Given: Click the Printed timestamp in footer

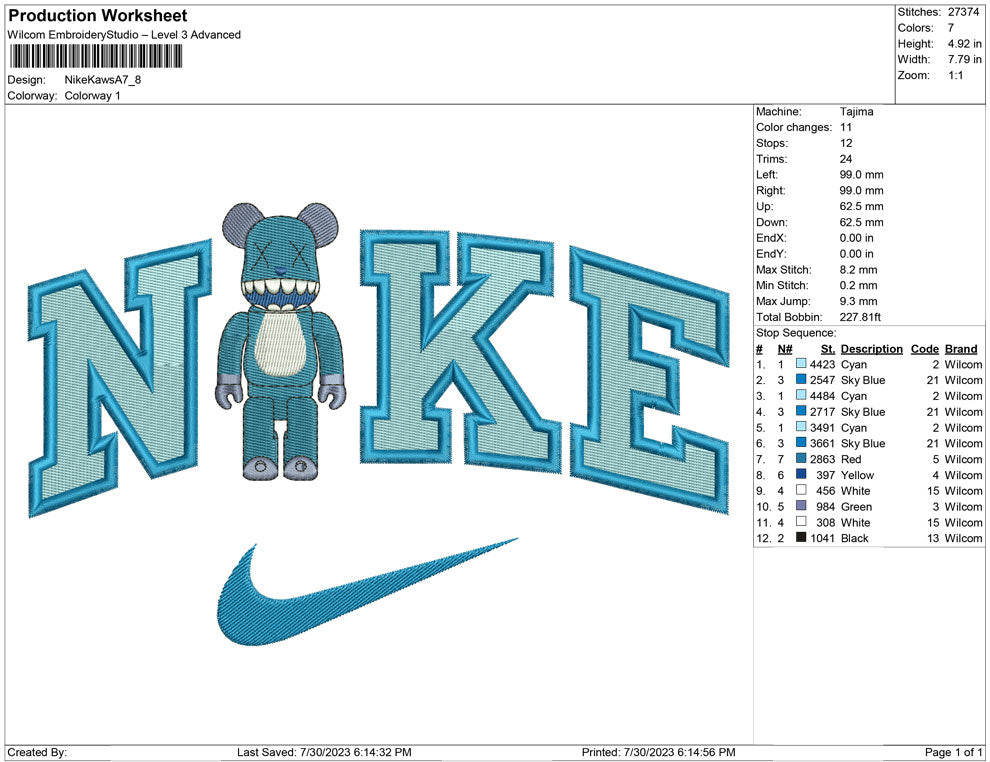Looking at the screenshot, I should [x=659, y=753].
